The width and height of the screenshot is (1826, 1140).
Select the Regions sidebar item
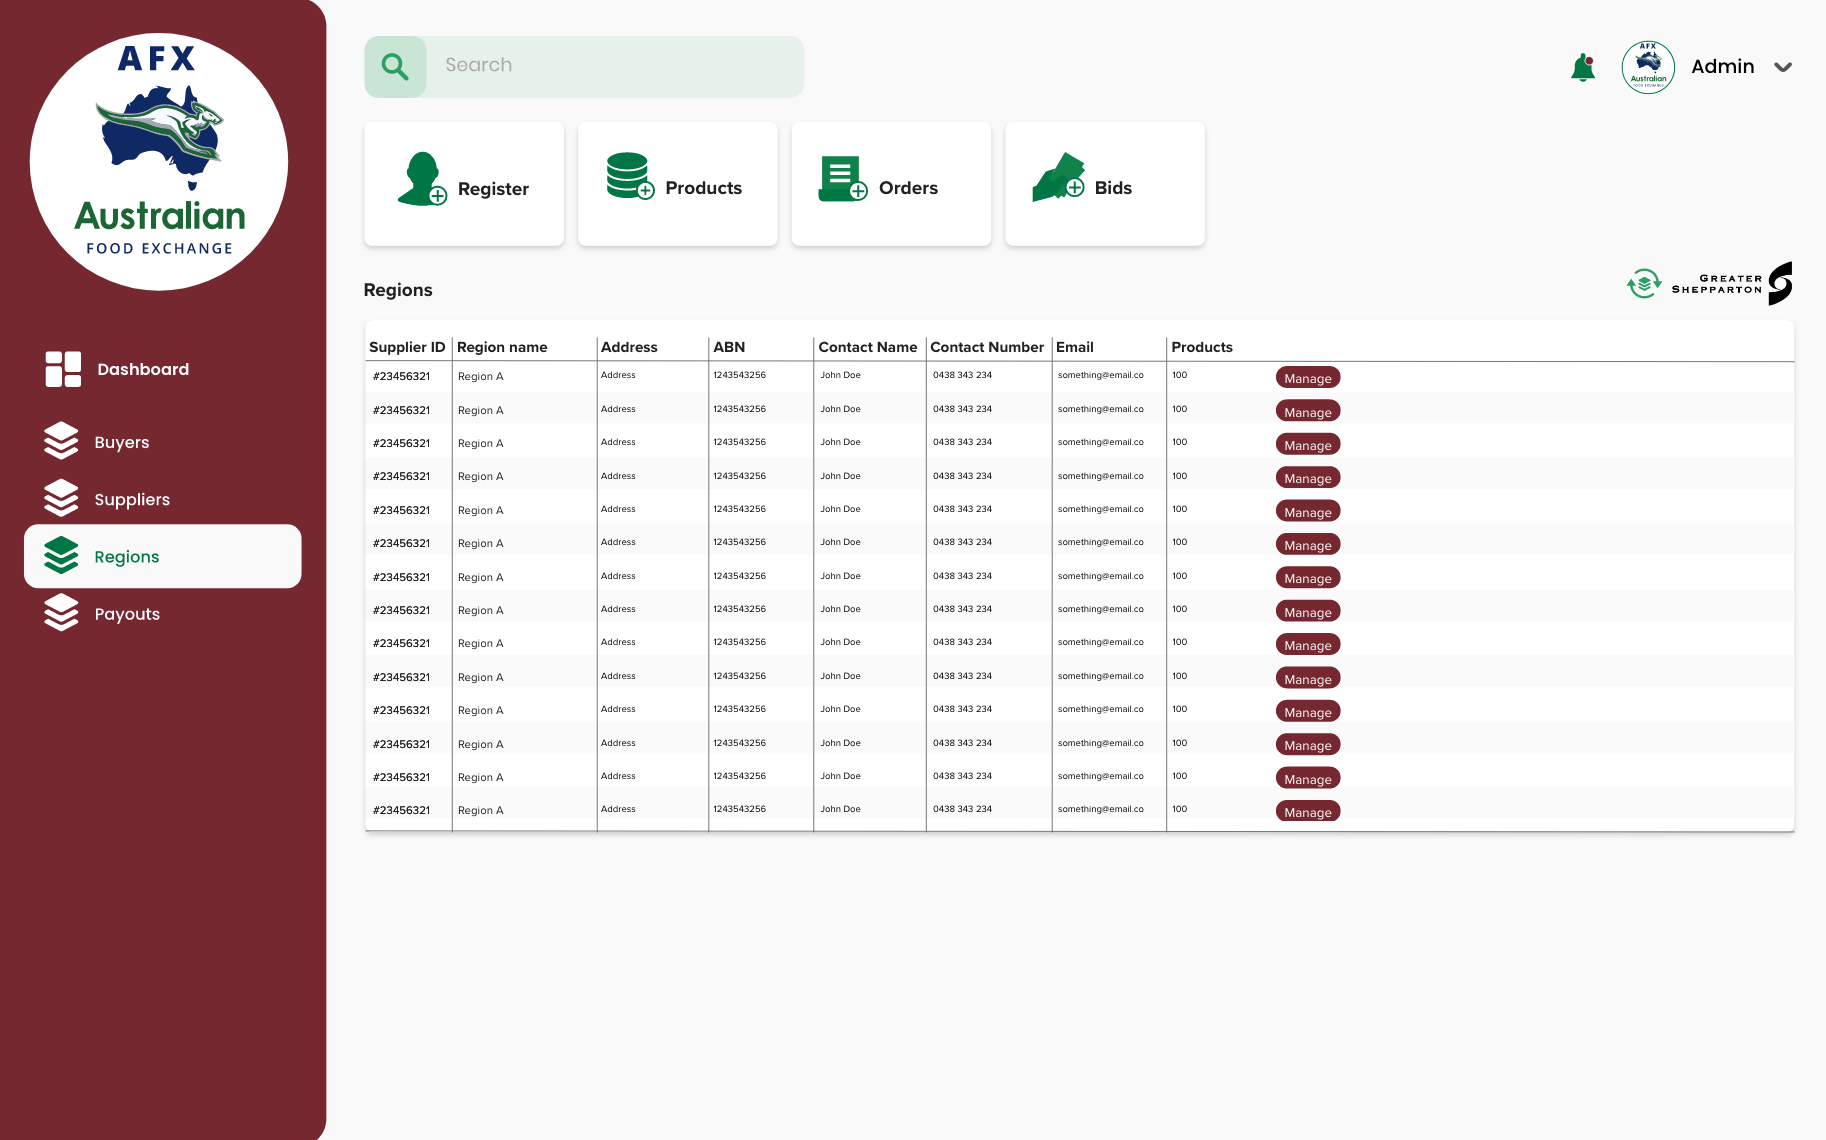point(163,556)
